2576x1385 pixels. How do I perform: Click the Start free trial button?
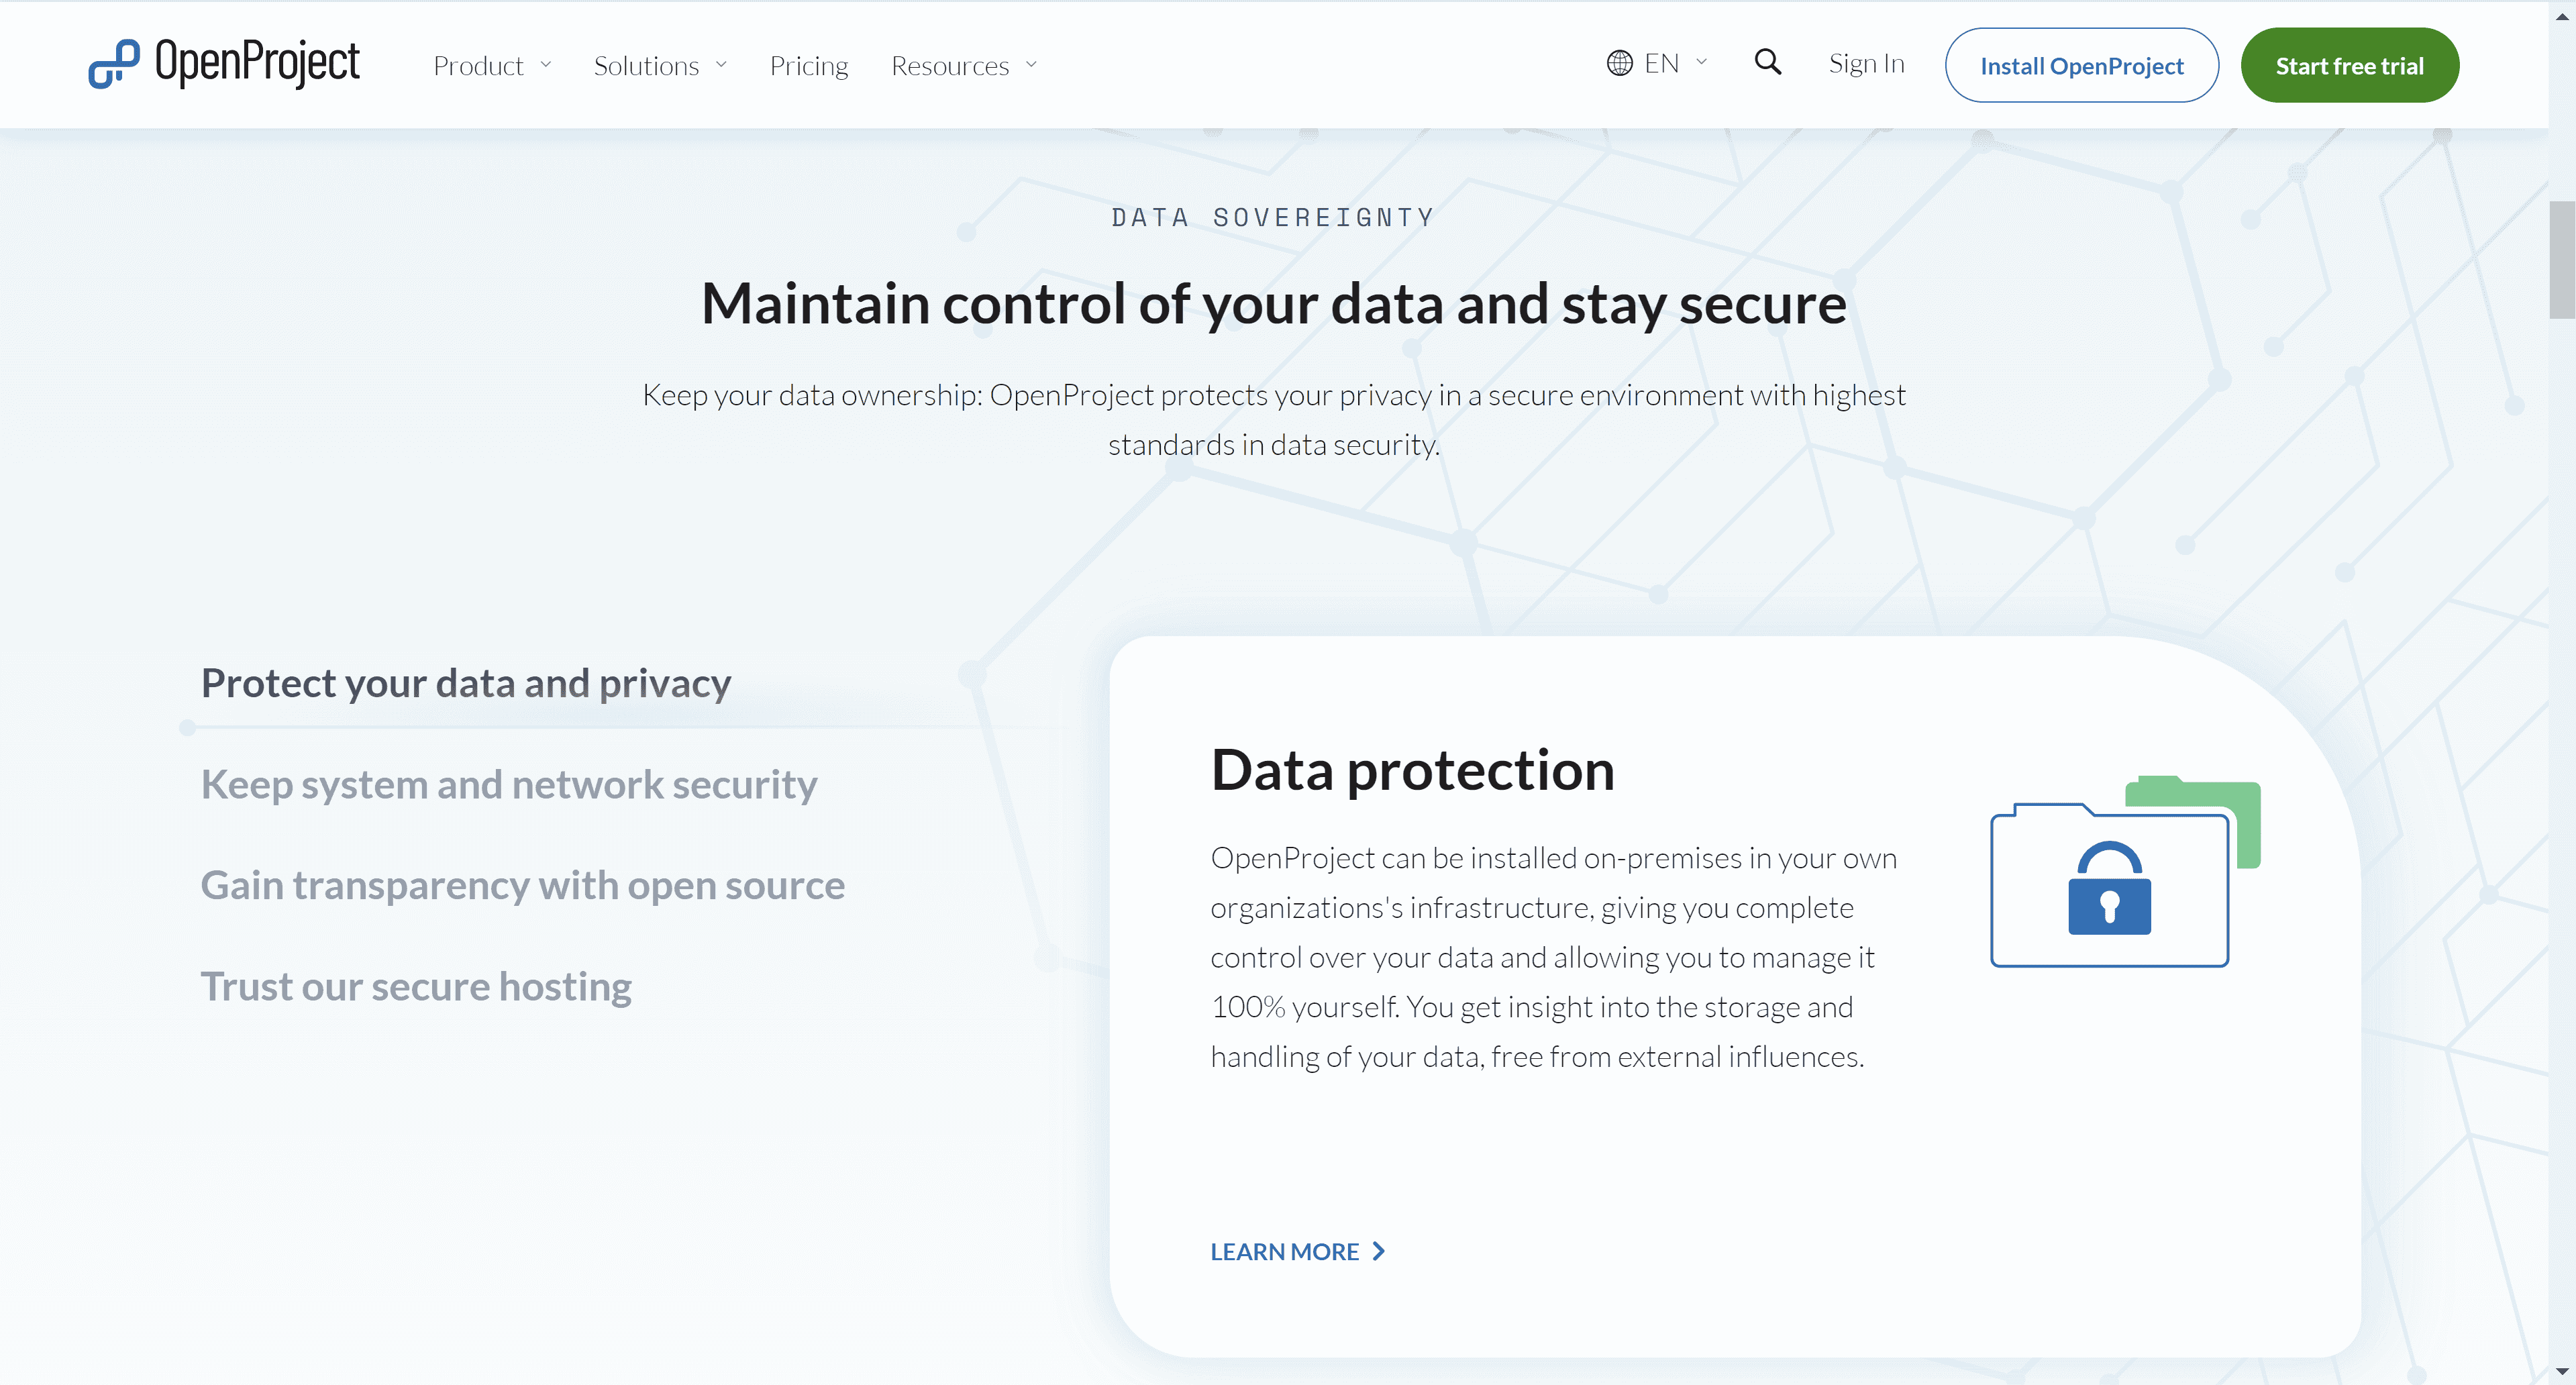[2350, 64]
